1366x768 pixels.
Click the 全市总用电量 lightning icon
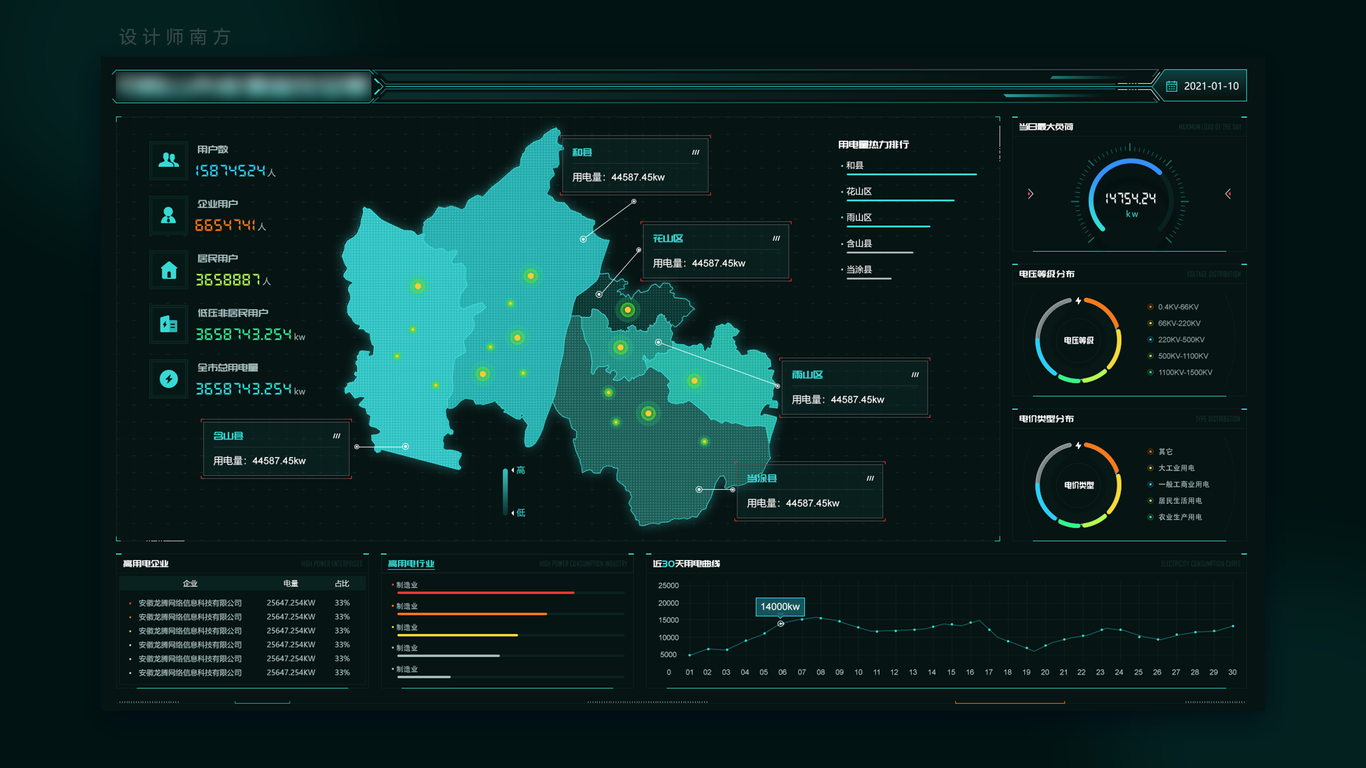coord(169,379)
